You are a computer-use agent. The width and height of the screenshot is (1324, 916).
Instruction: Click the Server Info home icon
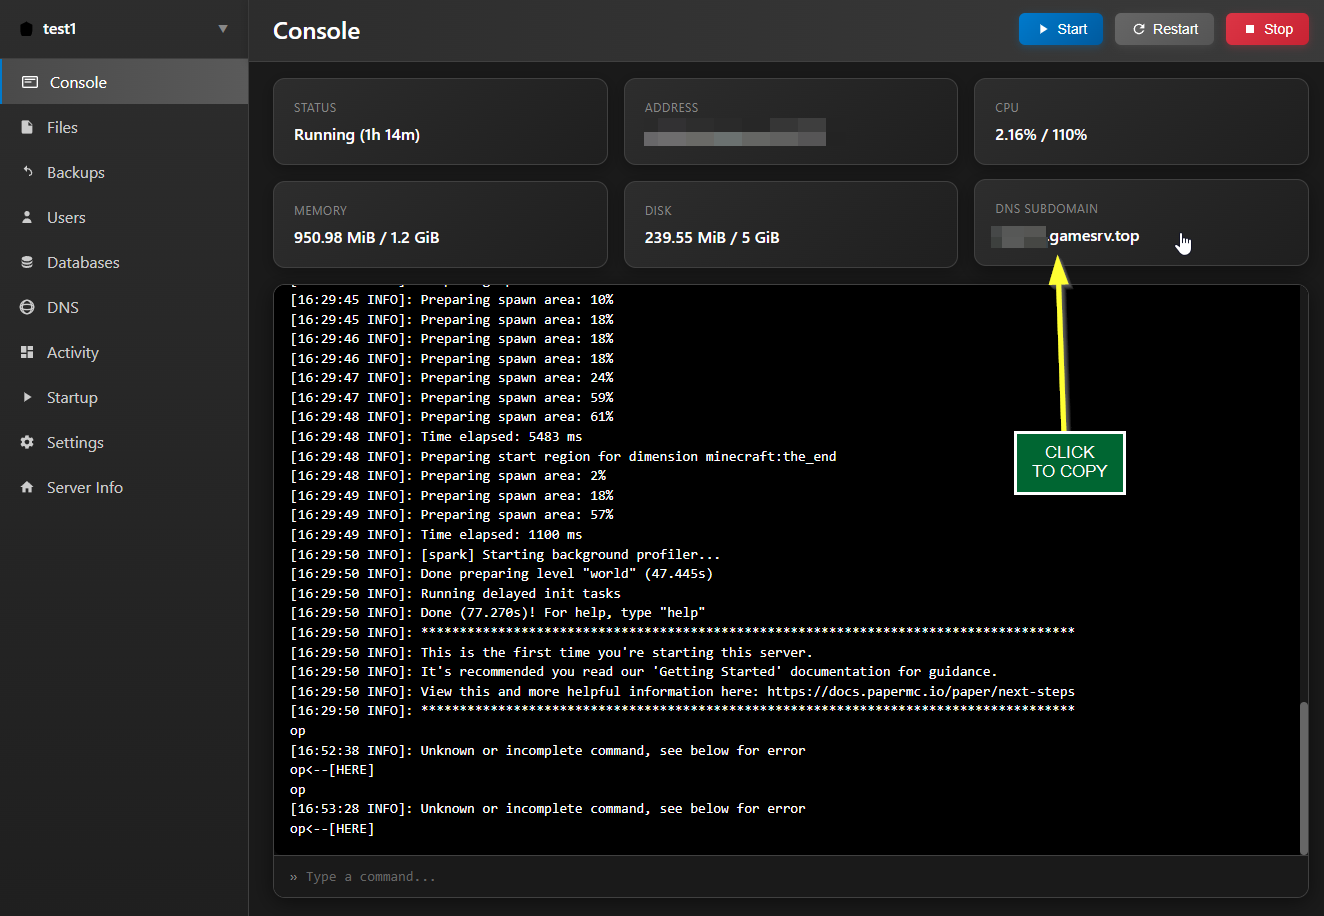(27, 487)
